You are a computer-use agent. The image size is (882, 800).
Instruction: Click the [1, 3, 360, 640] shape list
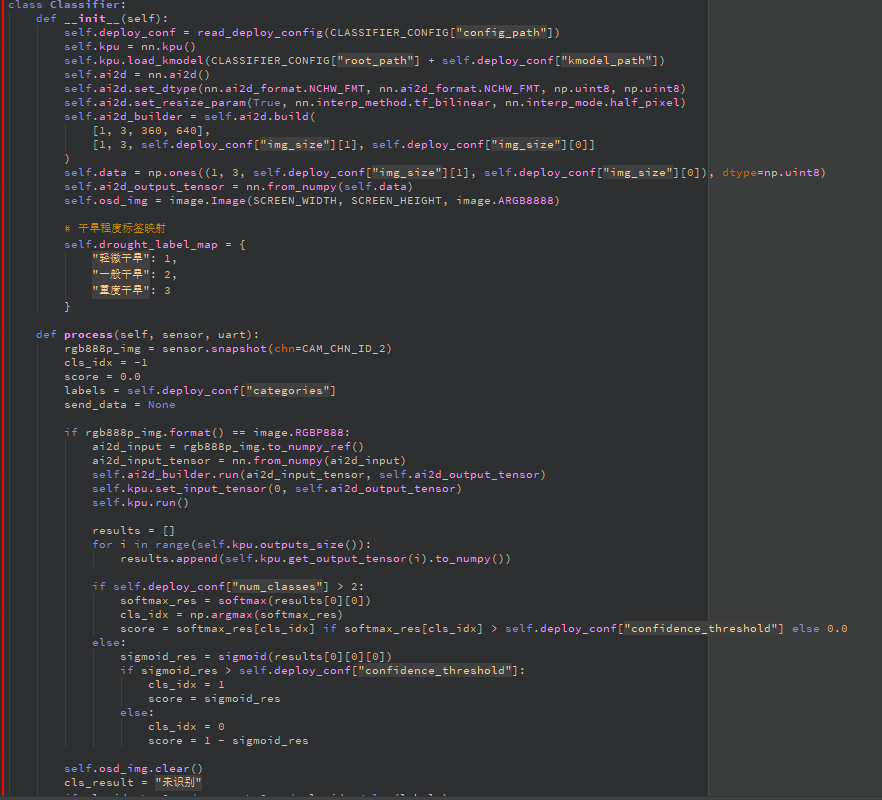152,131
